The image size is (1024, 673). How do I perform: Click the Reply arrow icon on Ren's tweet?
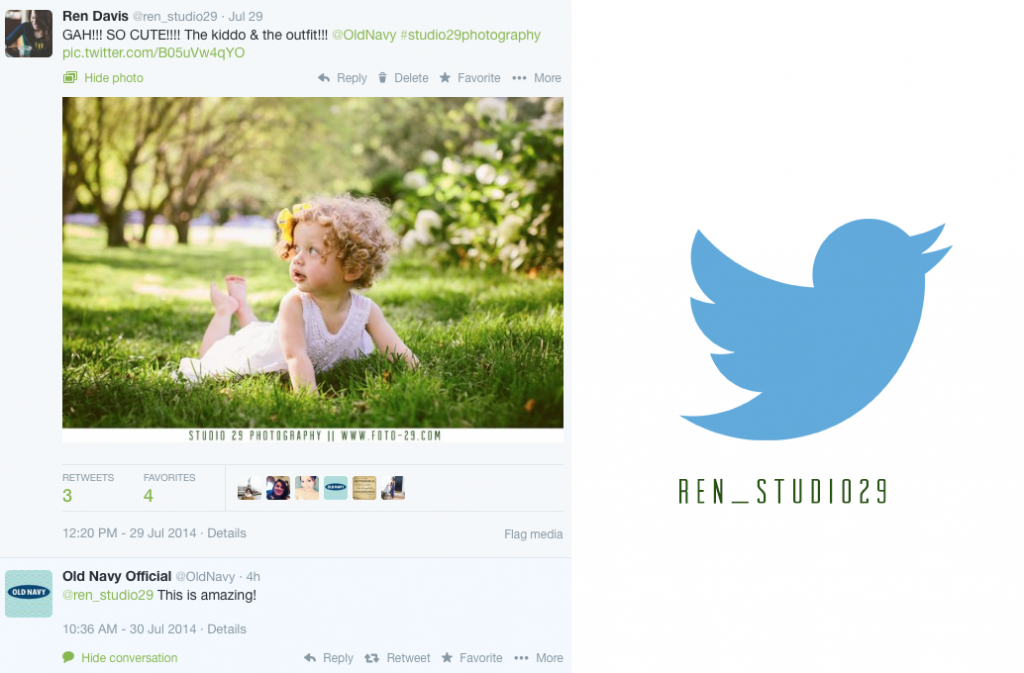tap(324, 78)
